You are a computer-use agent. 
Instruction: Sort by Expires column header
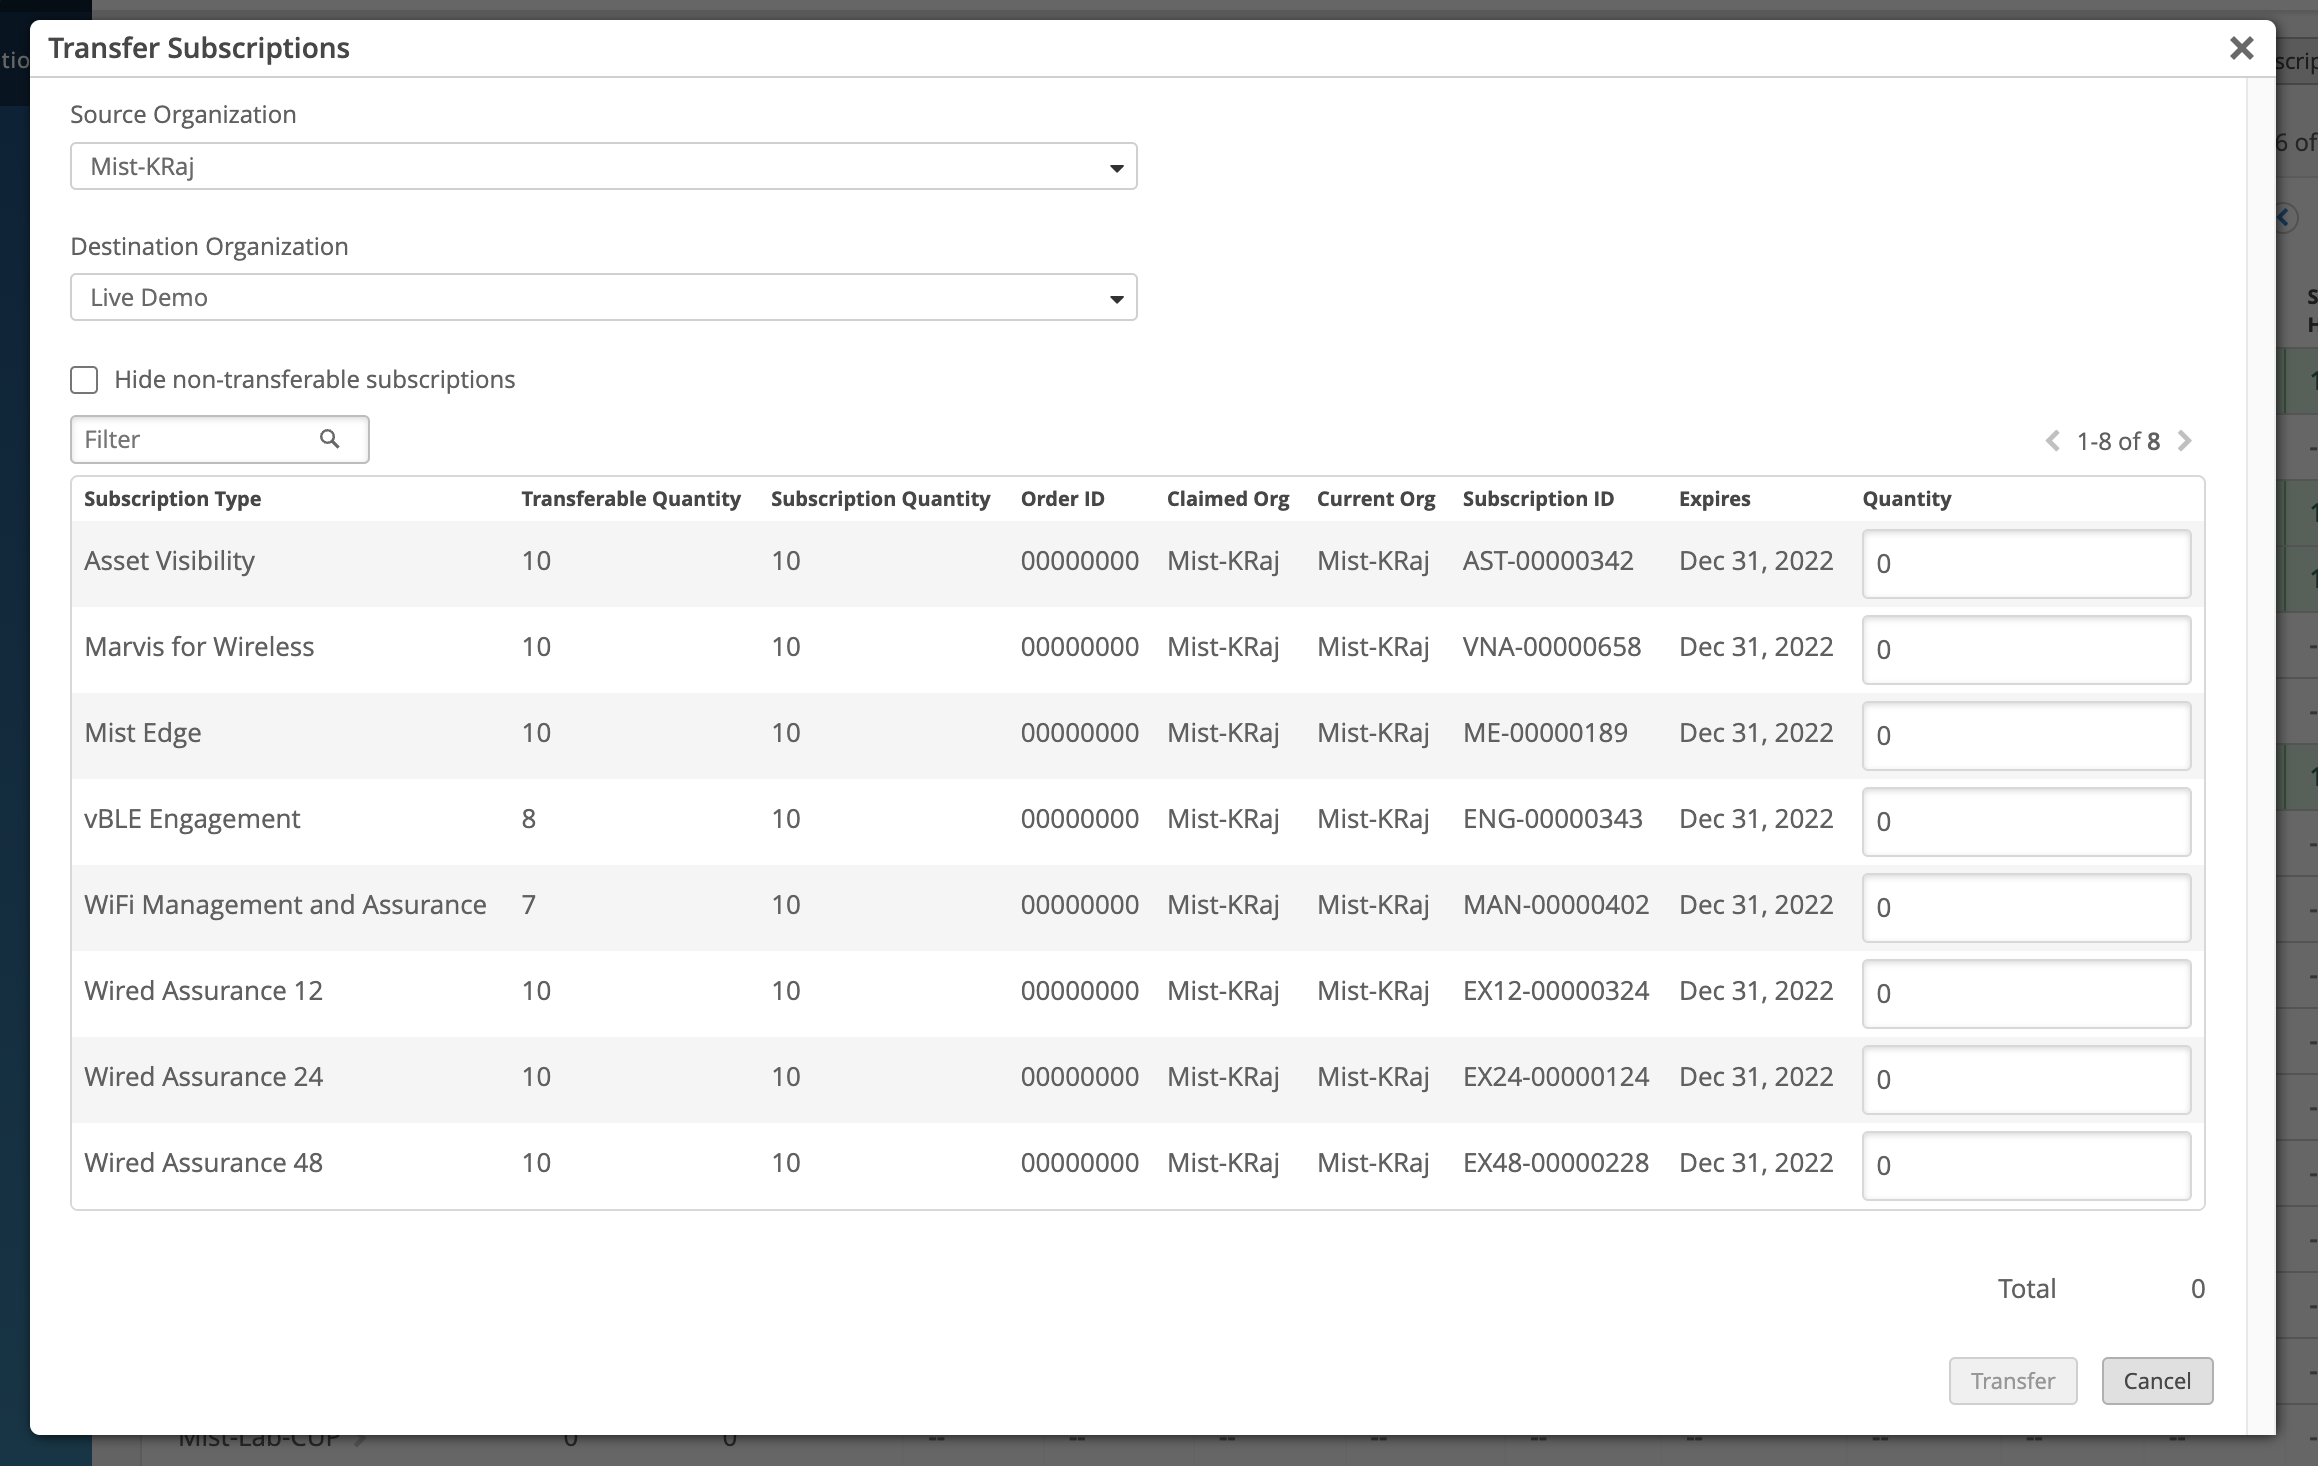pos(1714,498)
